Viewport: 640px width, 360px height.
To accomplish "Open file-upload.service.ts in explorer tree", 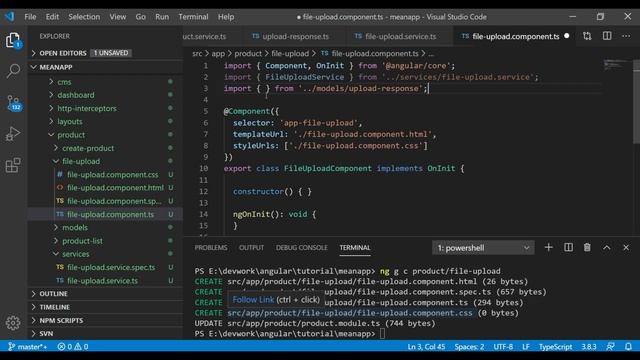I will (102, 281).
